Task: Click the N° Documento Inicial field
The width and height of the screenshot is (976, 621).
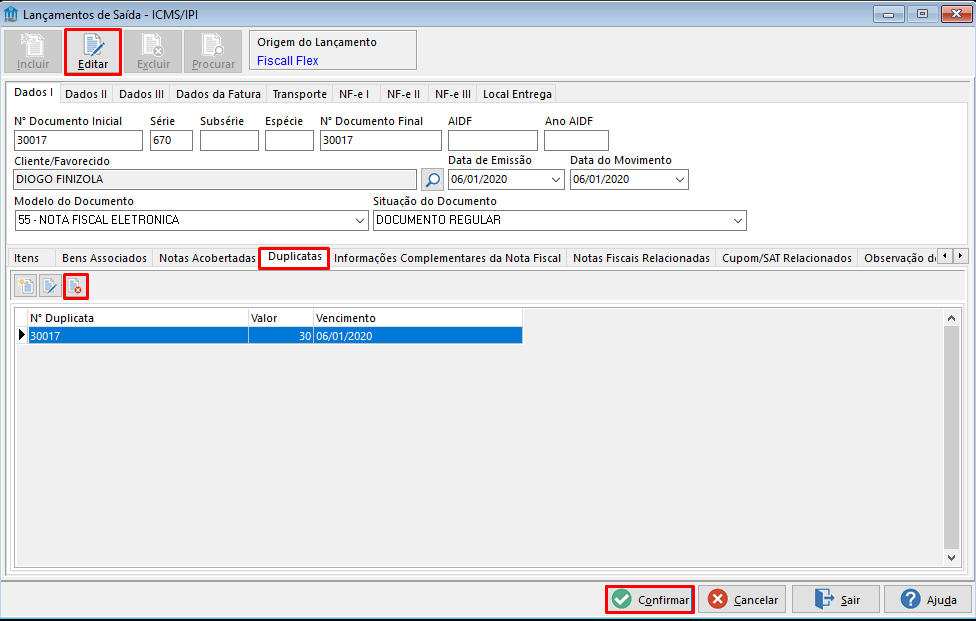Action: click(x=78, y=141)
